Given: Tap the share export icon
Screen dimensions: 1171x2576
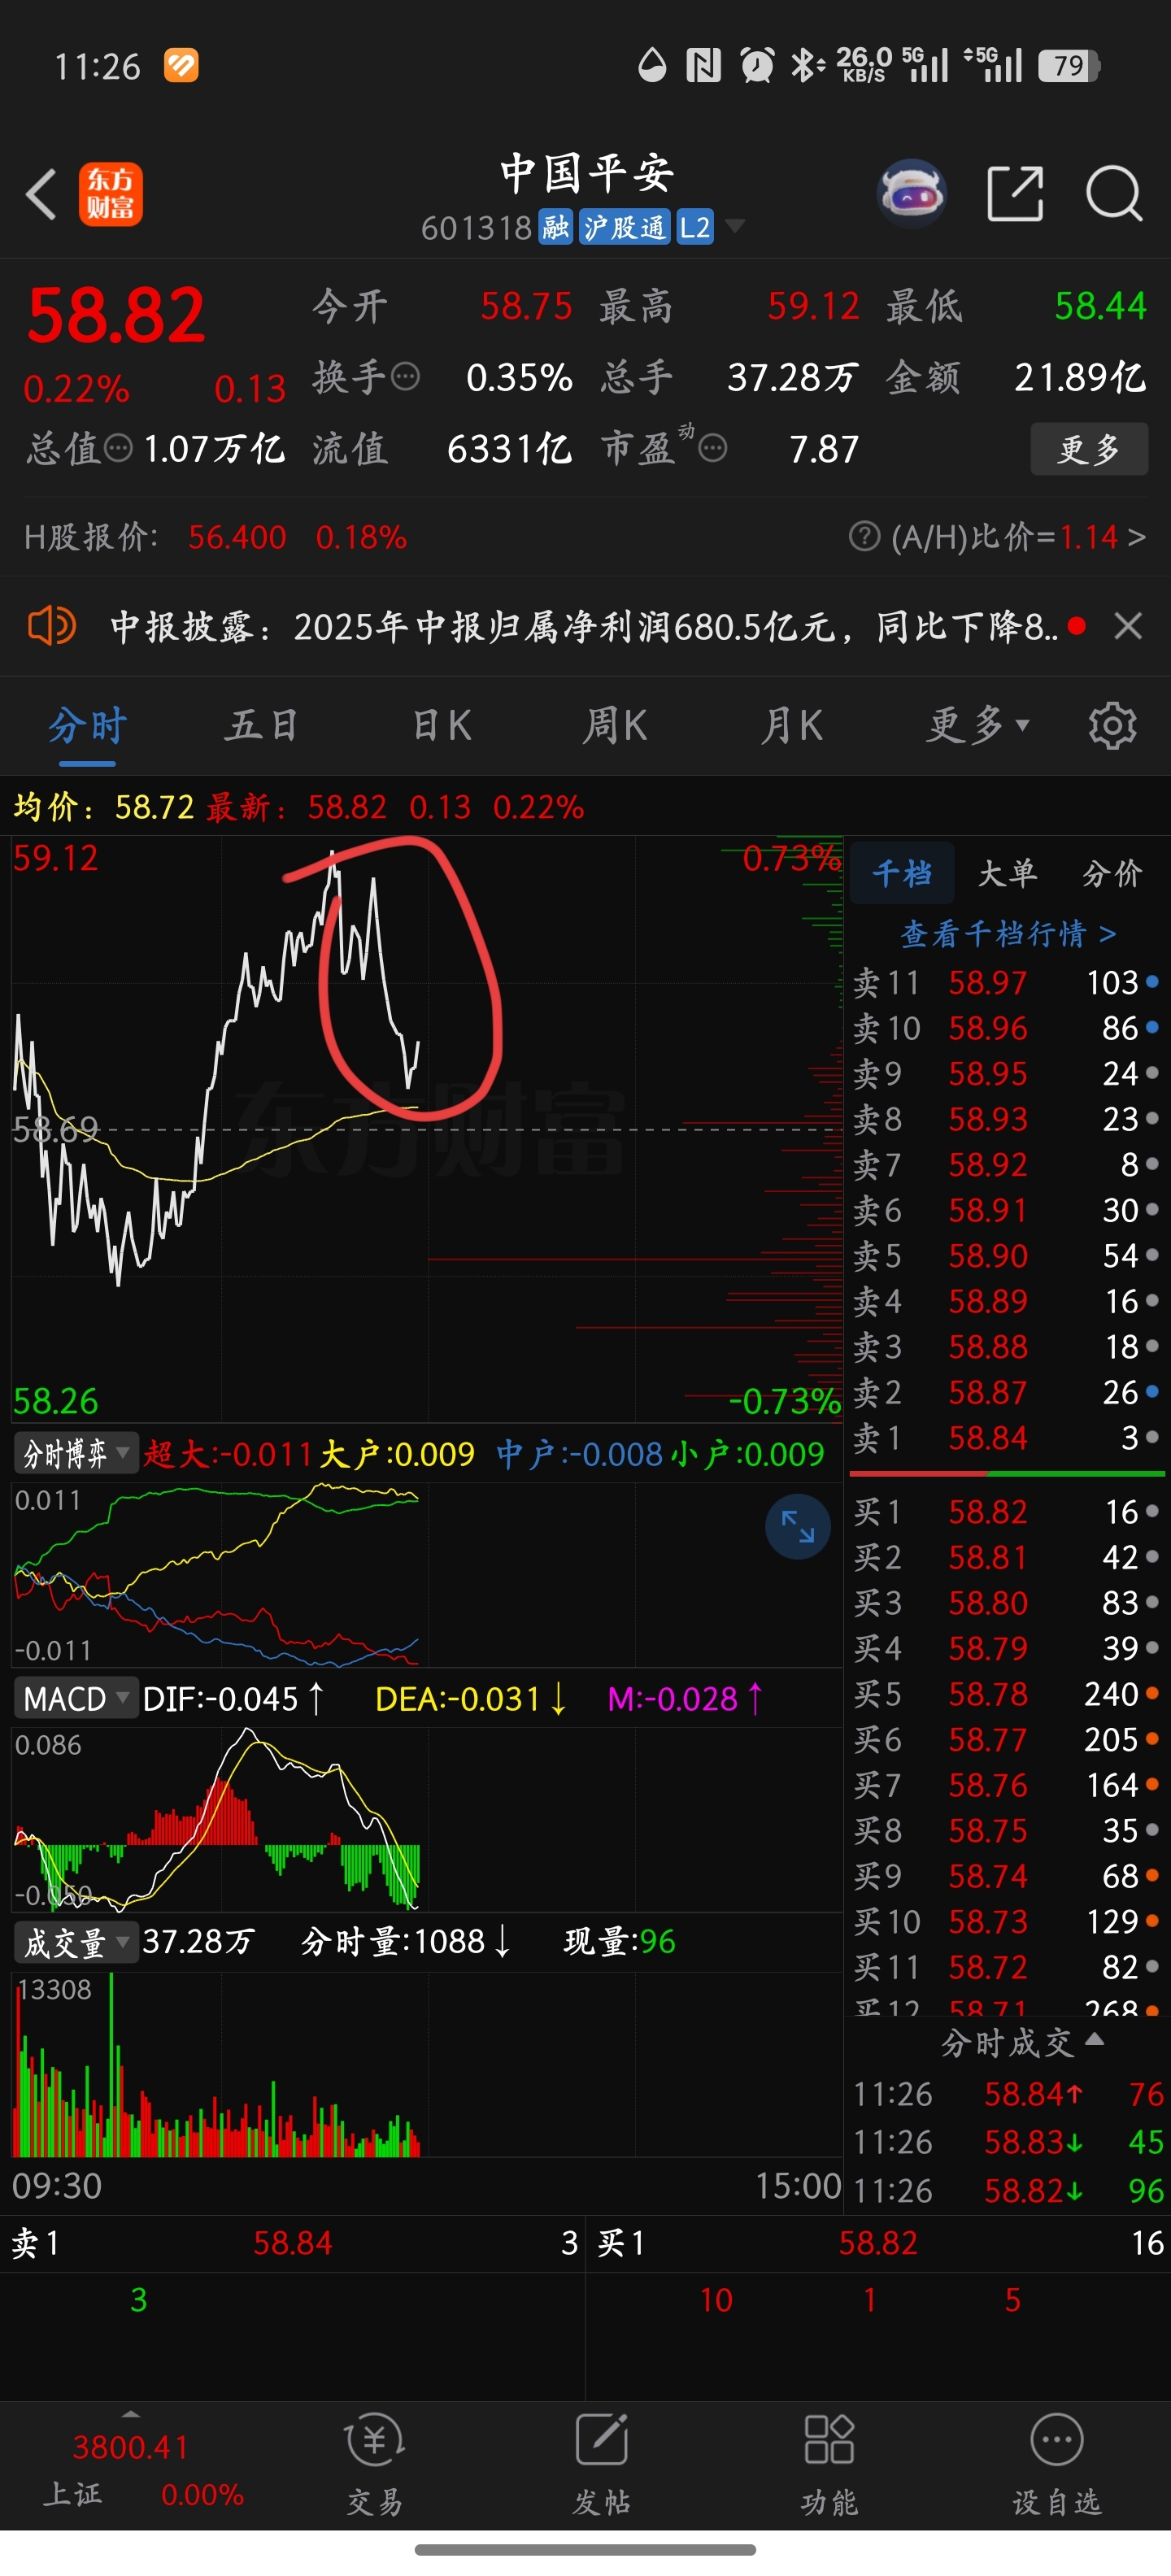Looking at the screenshot, I should [1015, 193].
